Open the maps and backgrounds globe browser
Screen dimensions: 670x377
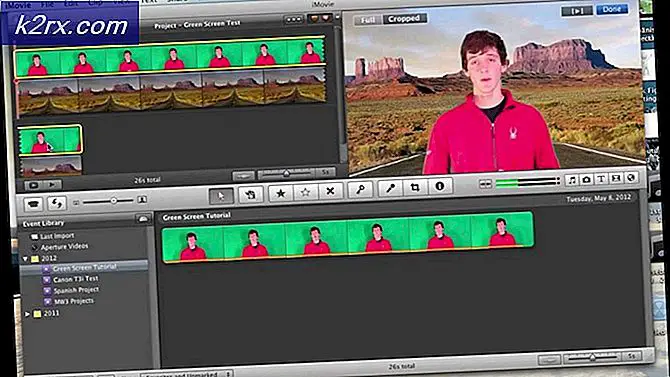(631, 177)
